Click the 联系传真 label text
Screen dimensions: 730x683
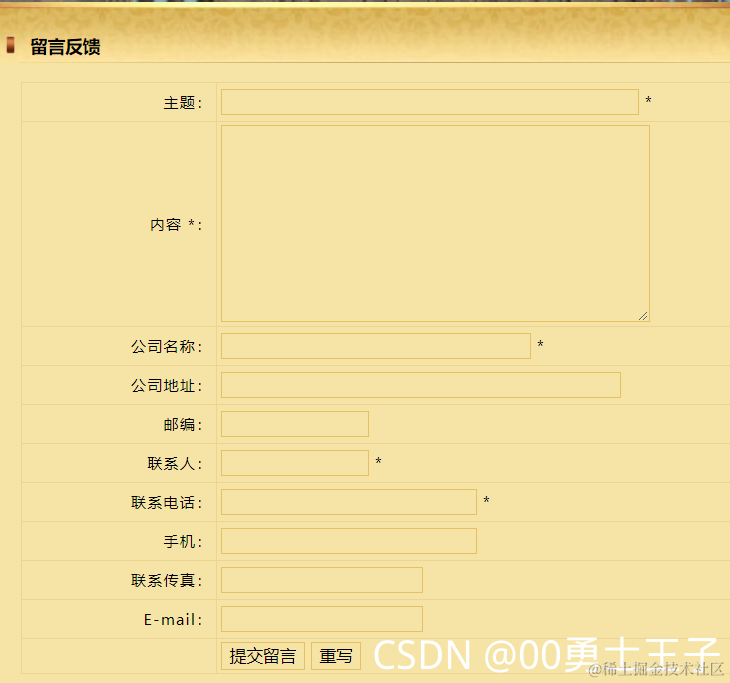pos(166,581)
